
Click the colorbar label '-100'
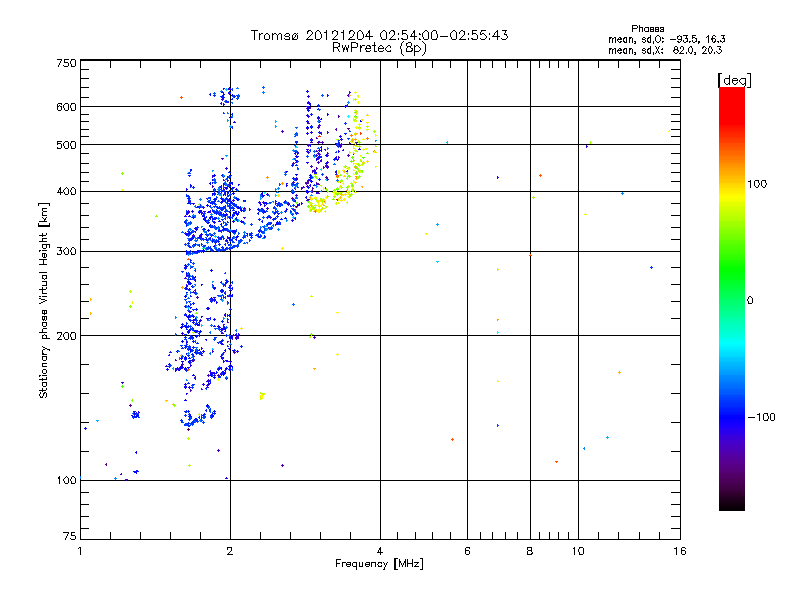coord(761,417)
